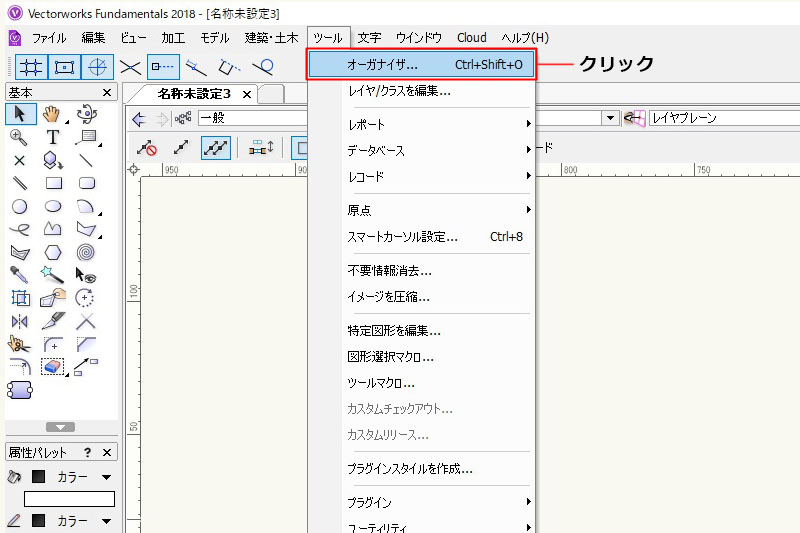Select the Pan hand tool
This screenshot has height=533, width=800.
(53, 114)
